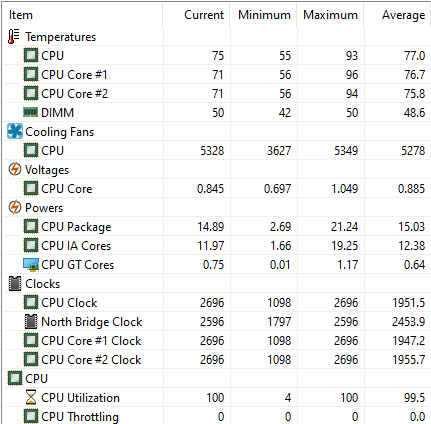This screenshot has width=431, height=424.
Task: Select the CPU section group row
Action: click(x=216, y=378)
